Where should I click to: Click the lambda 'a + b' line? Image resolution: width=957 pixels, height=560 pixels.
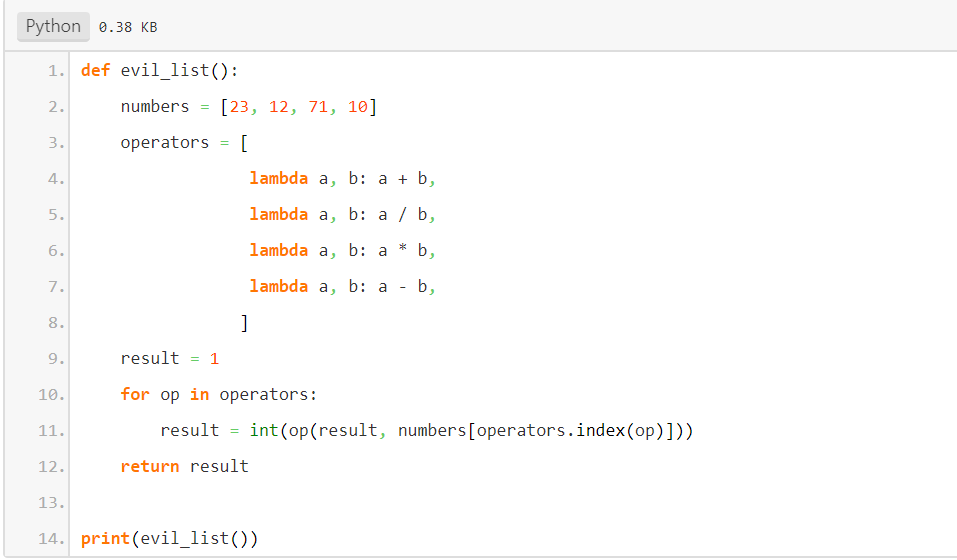(342, 179)
